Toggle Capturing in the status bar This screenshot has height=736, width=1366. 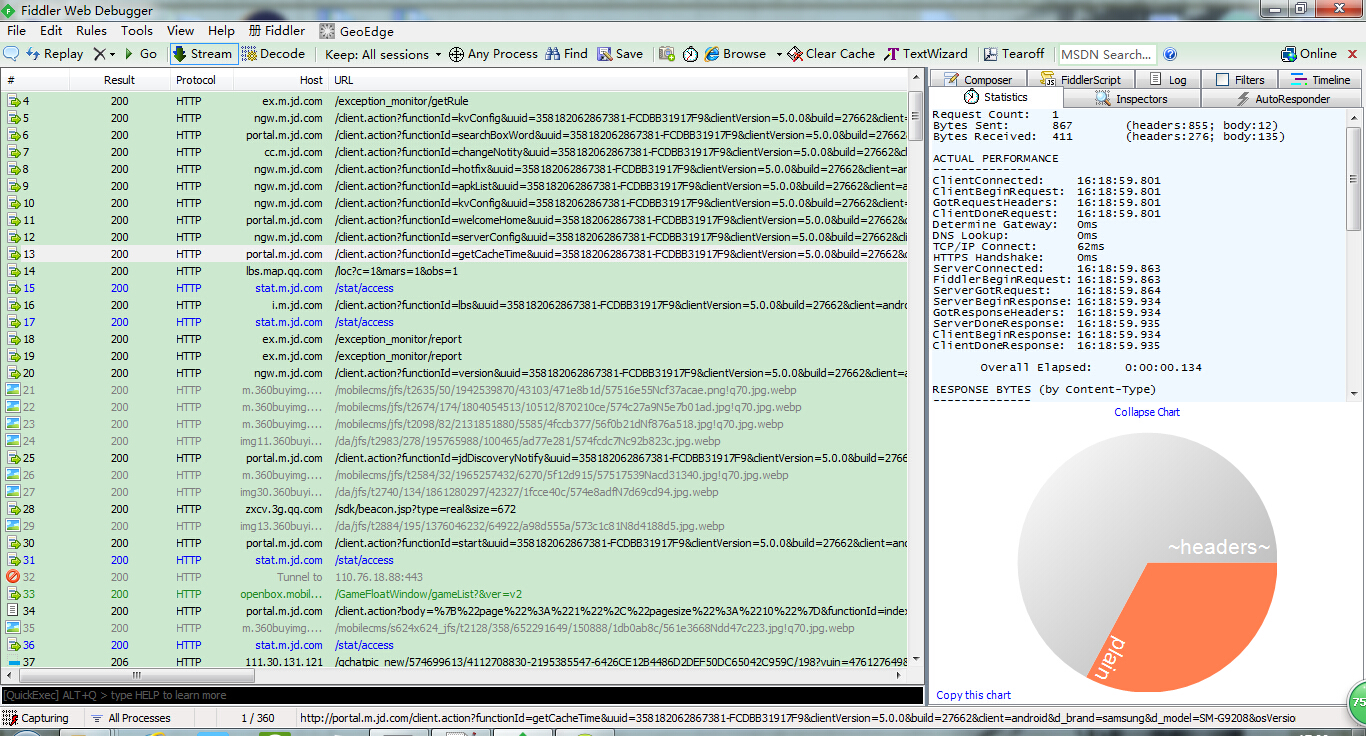[x=36, y=718]
